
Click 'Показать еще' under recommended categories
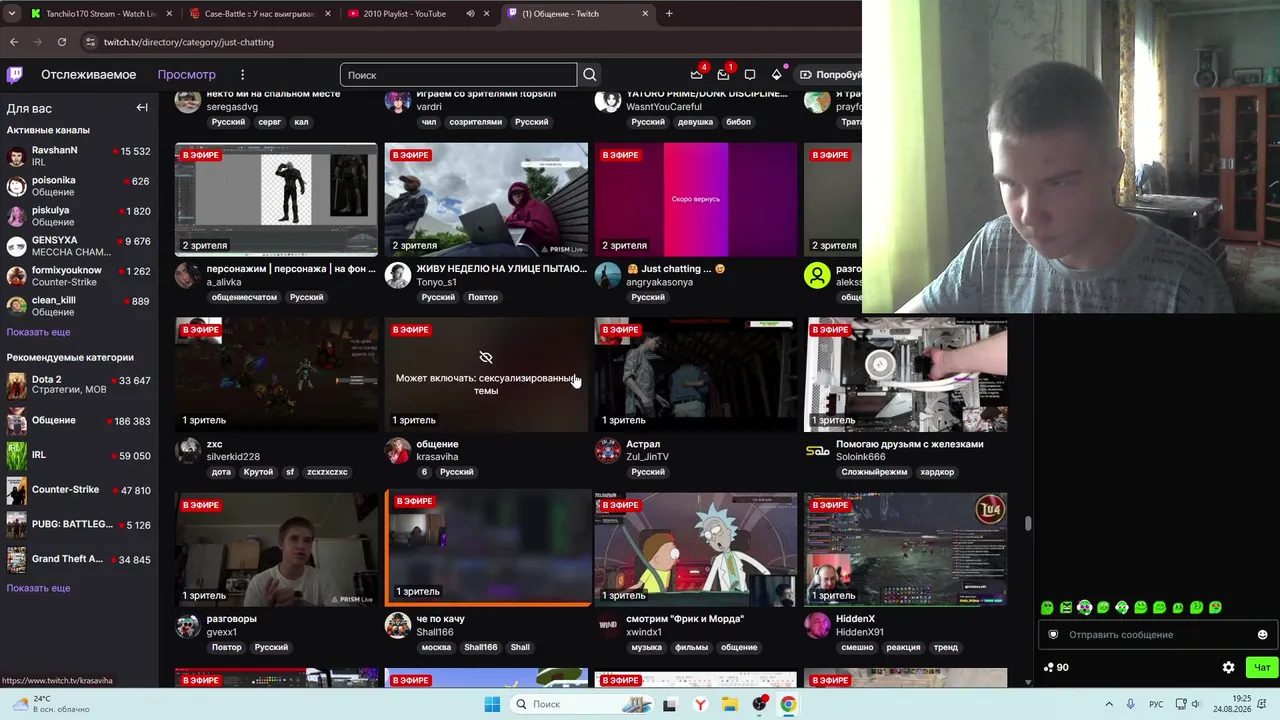point(38,588)
